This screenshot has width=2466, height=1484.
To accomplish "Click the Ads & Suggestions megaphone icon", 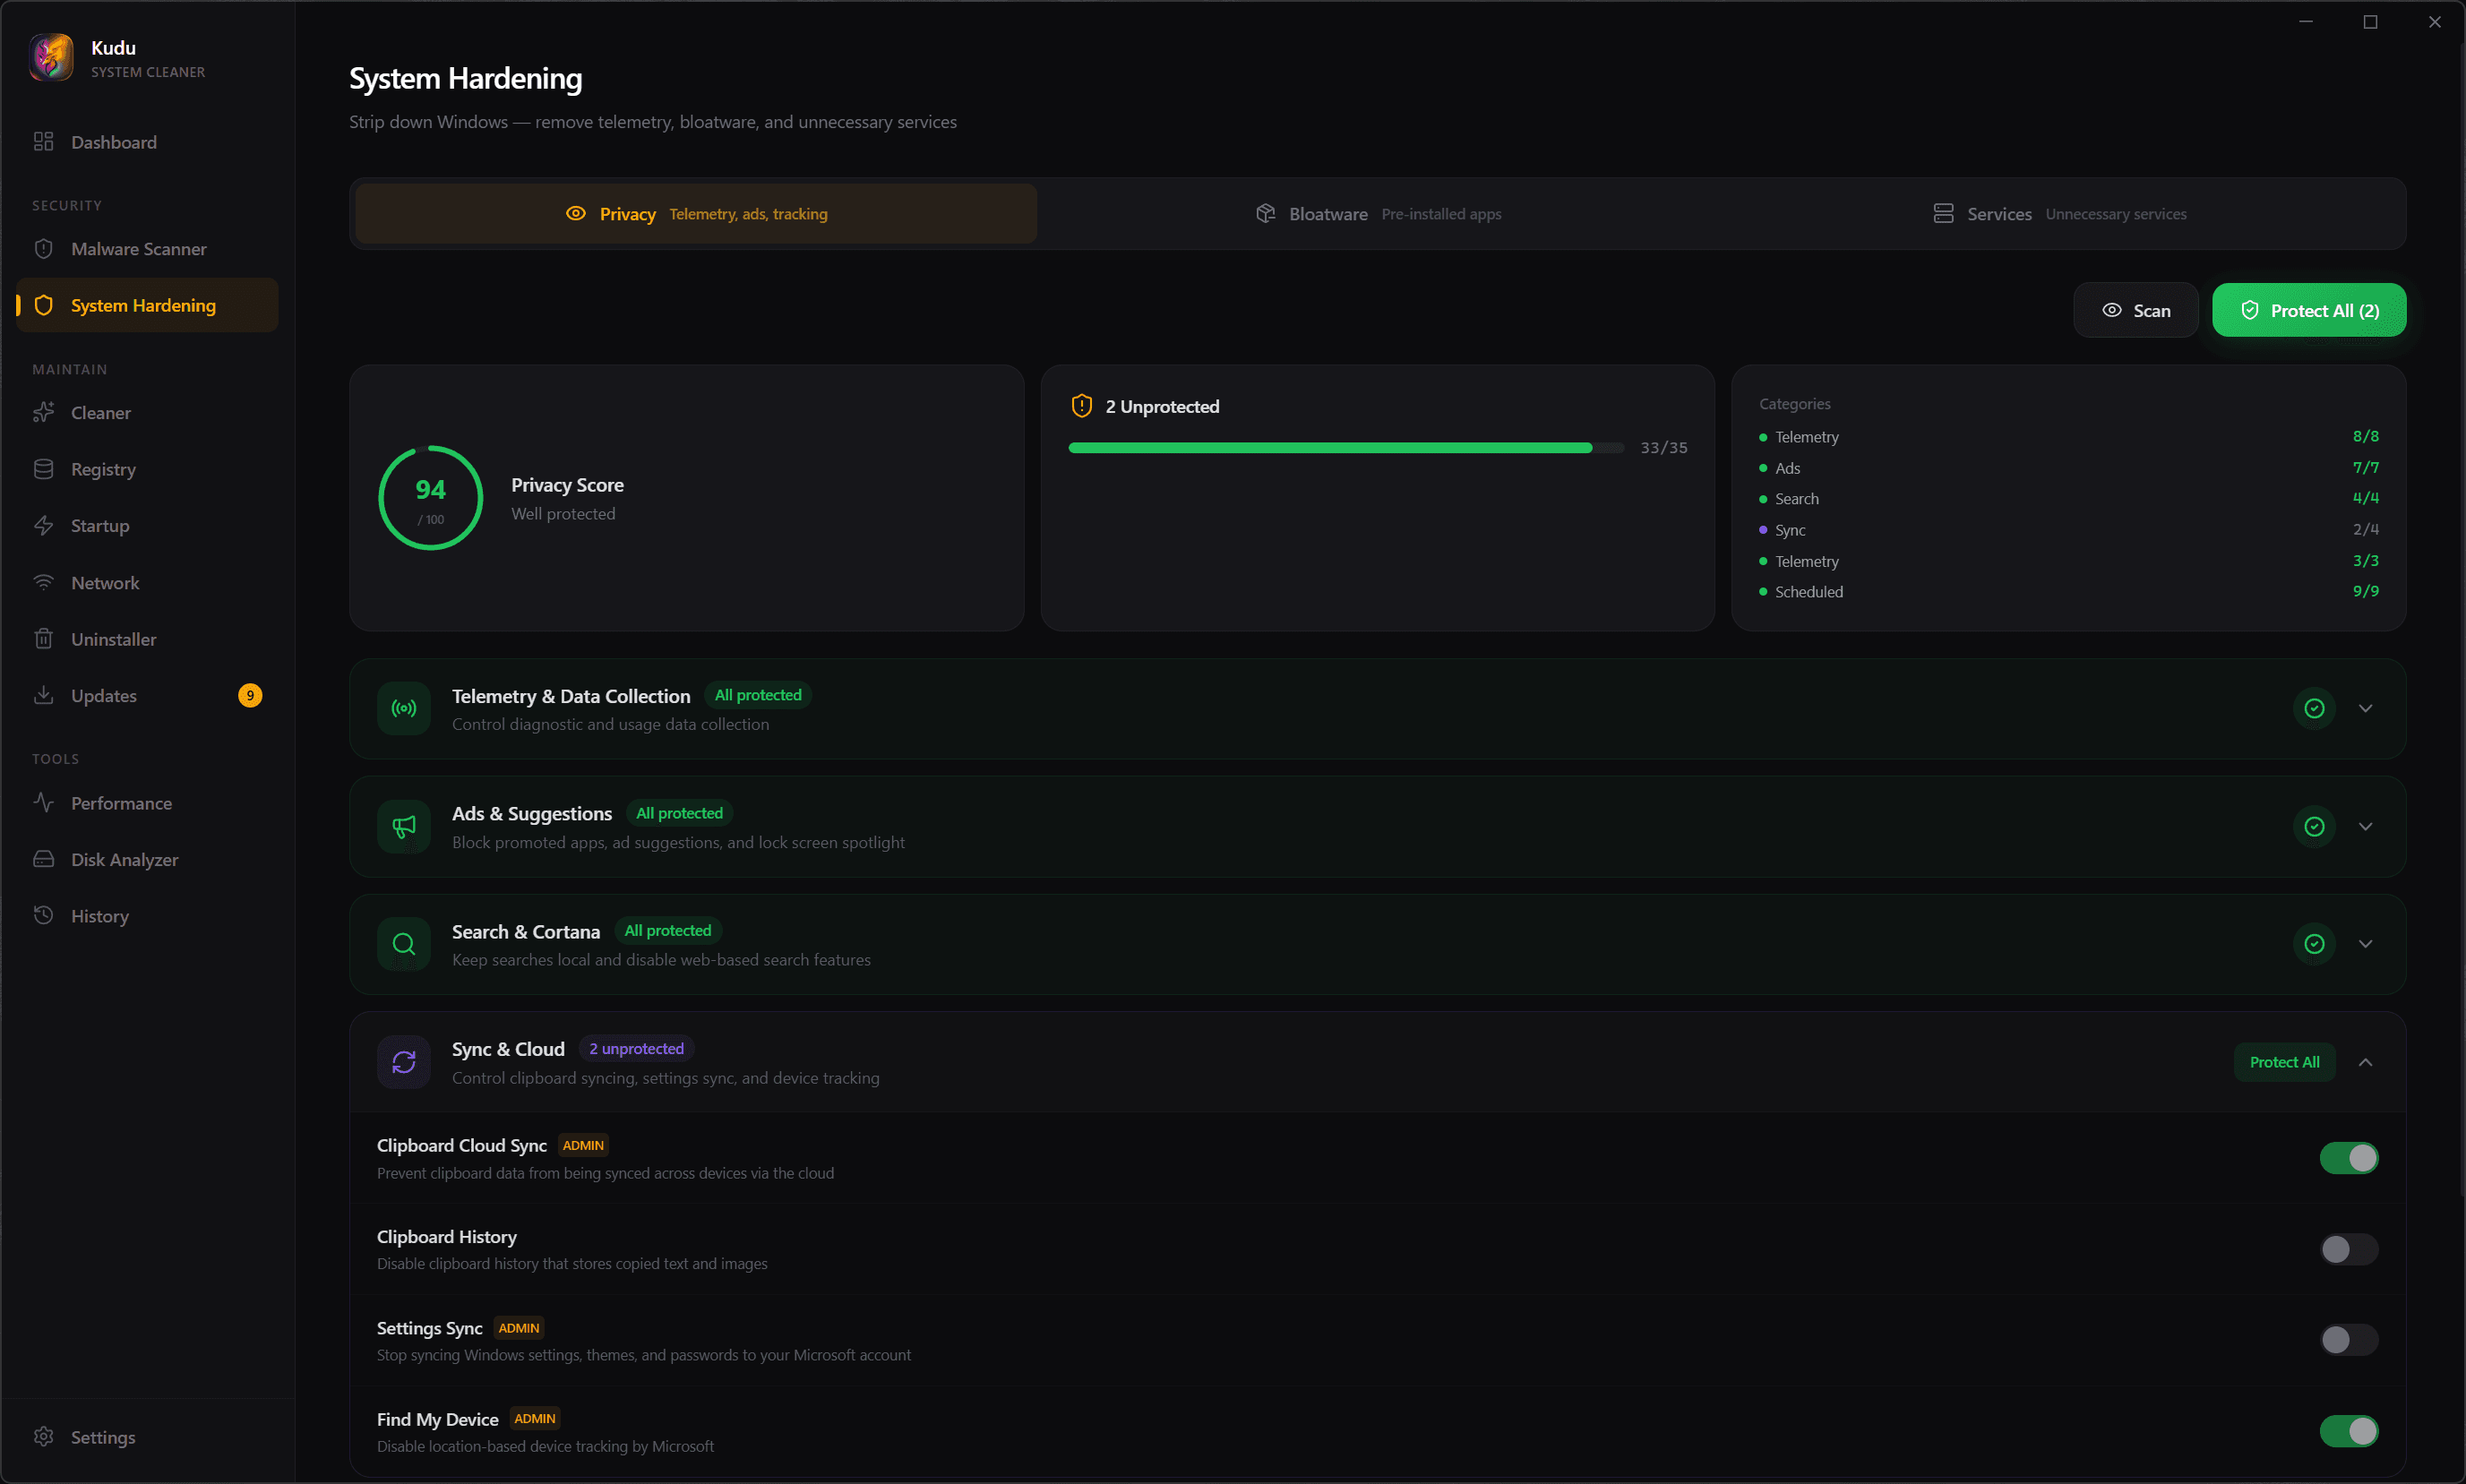I will point(404,827).
